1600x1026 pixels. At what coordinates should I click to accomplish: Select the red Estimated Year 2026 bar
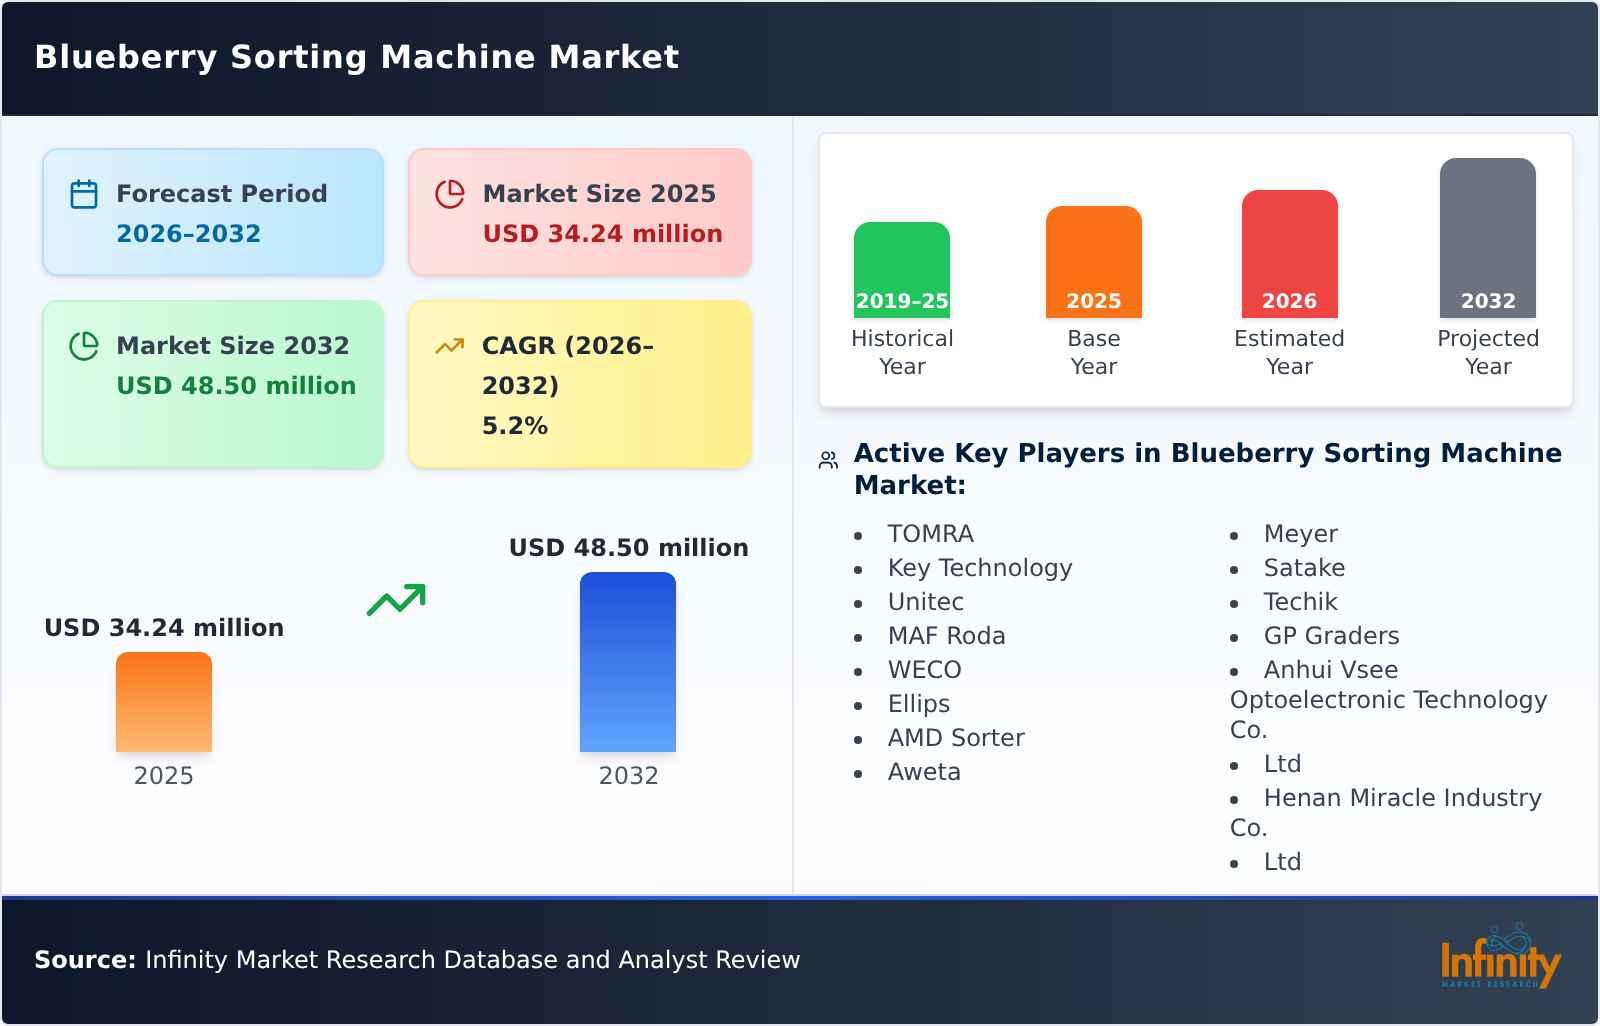click(1289, 252)
